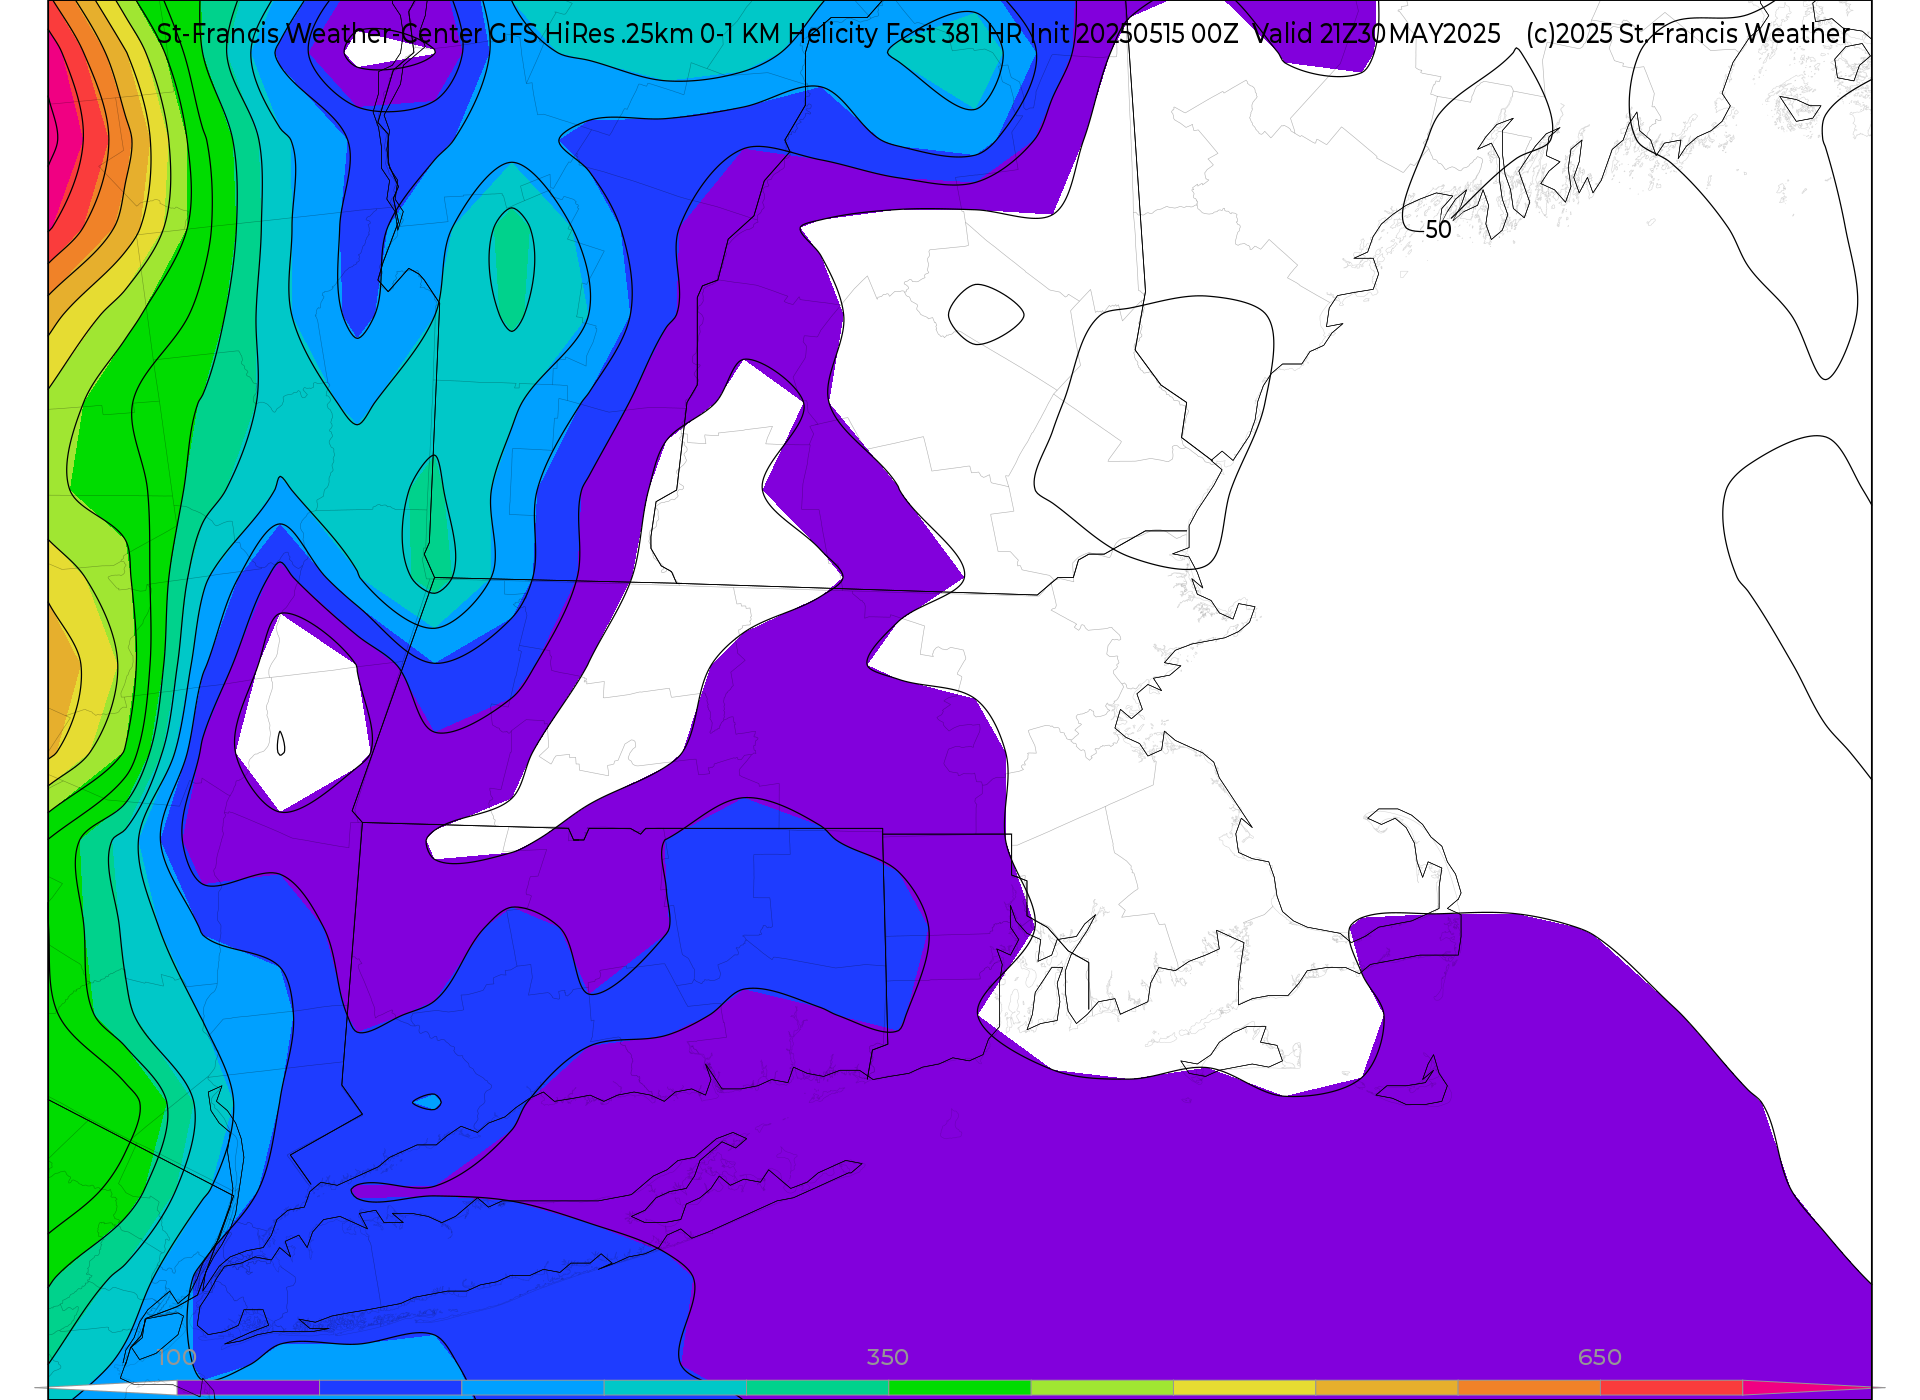The height and width of the screenshot is (1400, 1920).
Task: Click 'Init 20250515 00Z' in the title
Action: (1134, 34)
